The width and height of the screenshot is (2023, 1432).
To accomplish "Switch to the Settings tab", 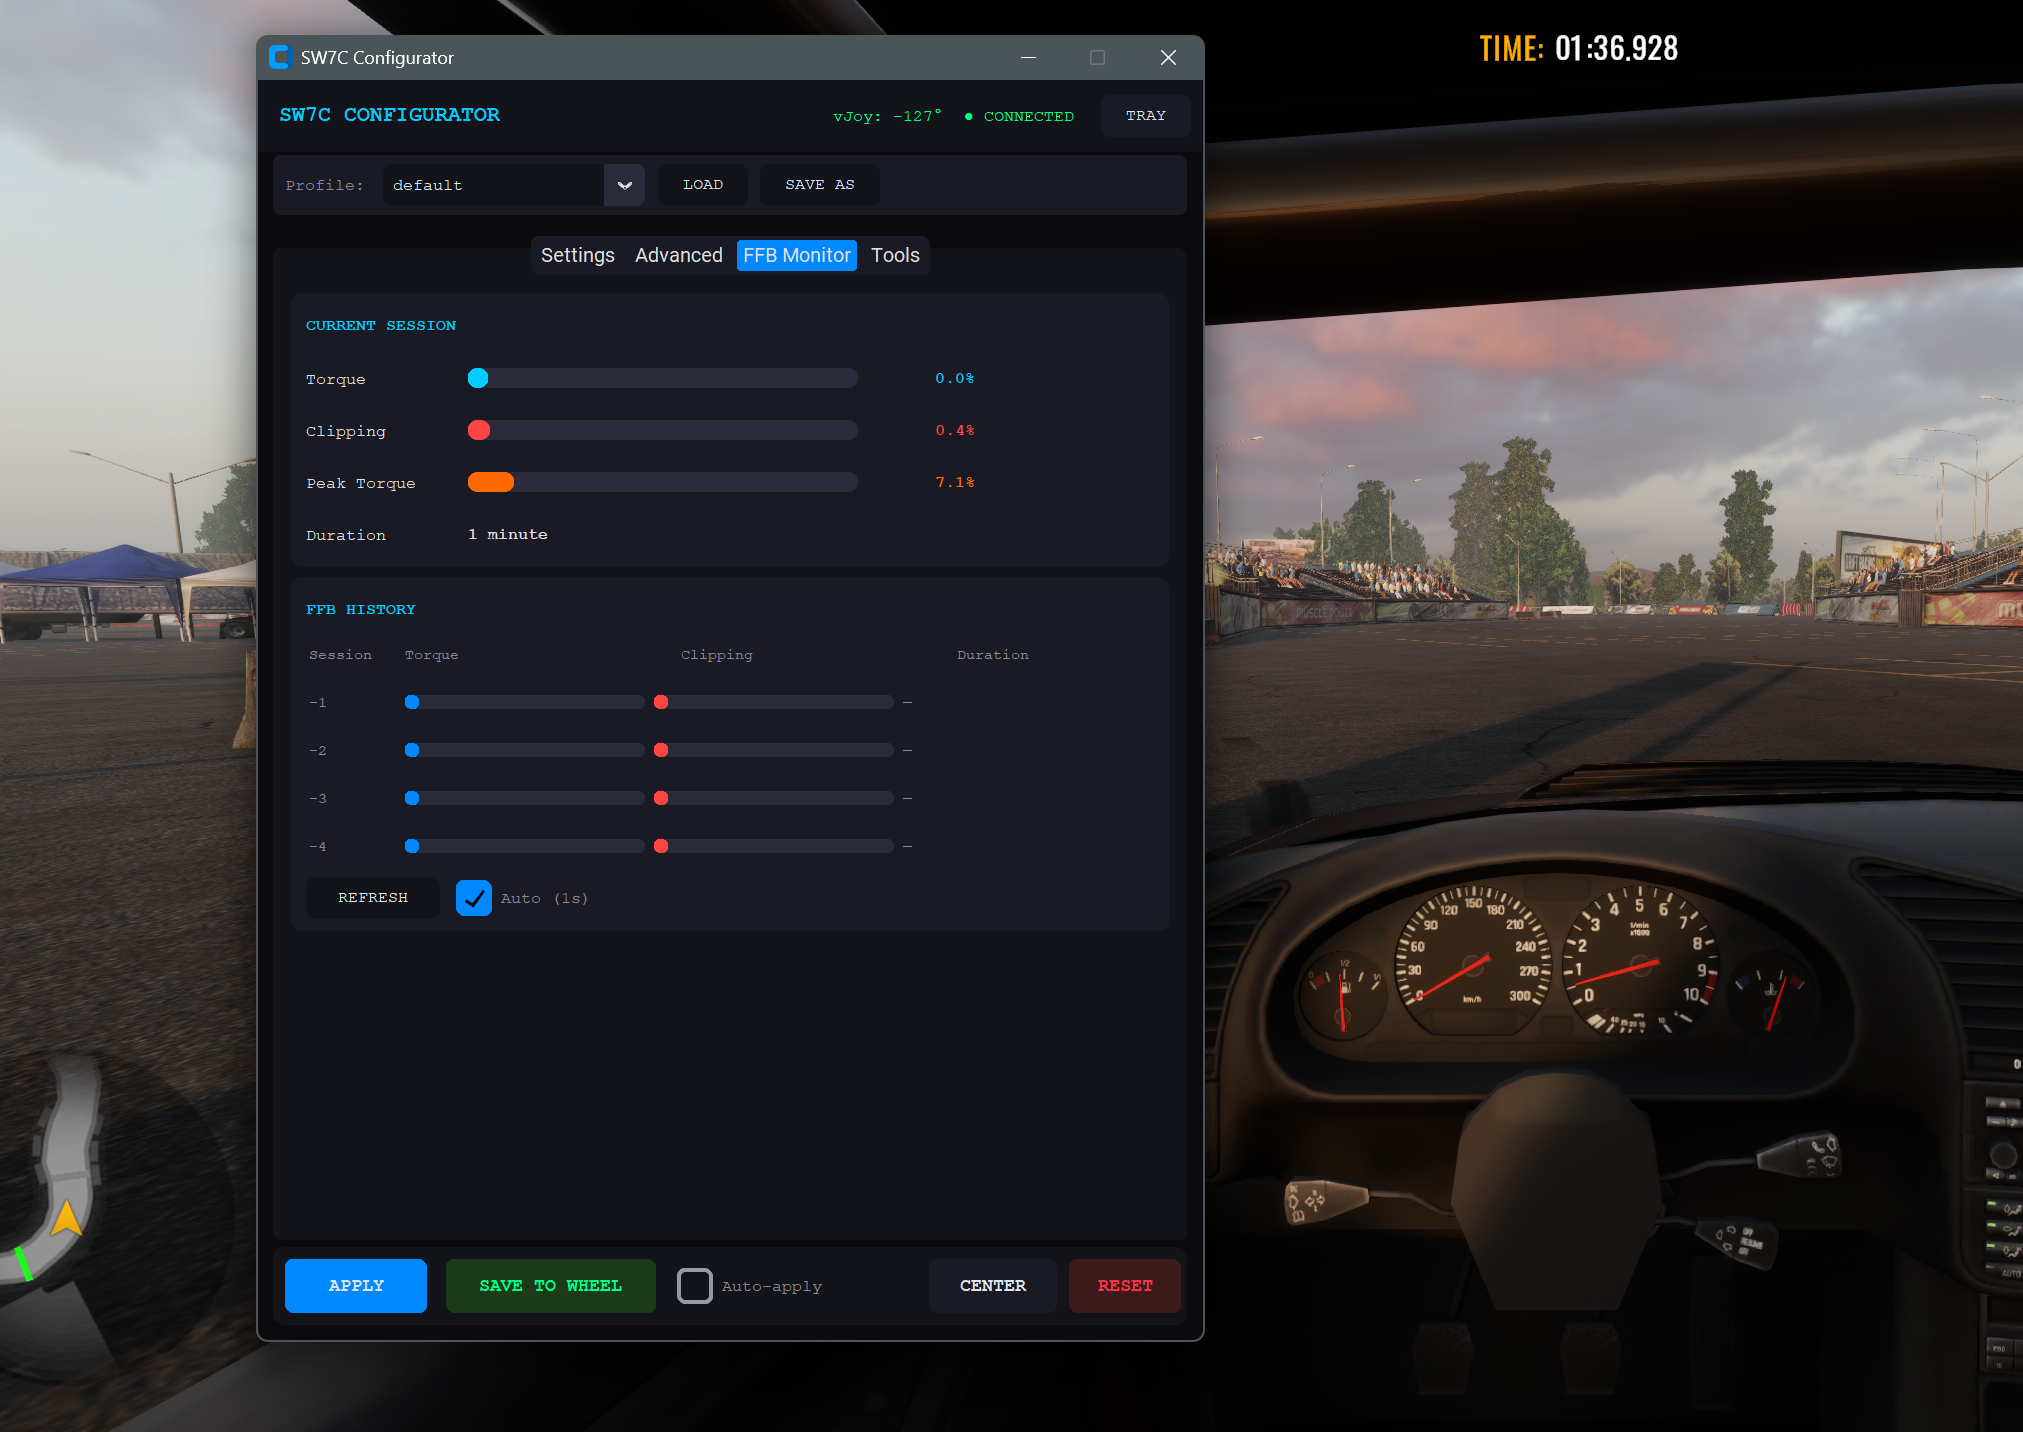I will tap(577, 255).
